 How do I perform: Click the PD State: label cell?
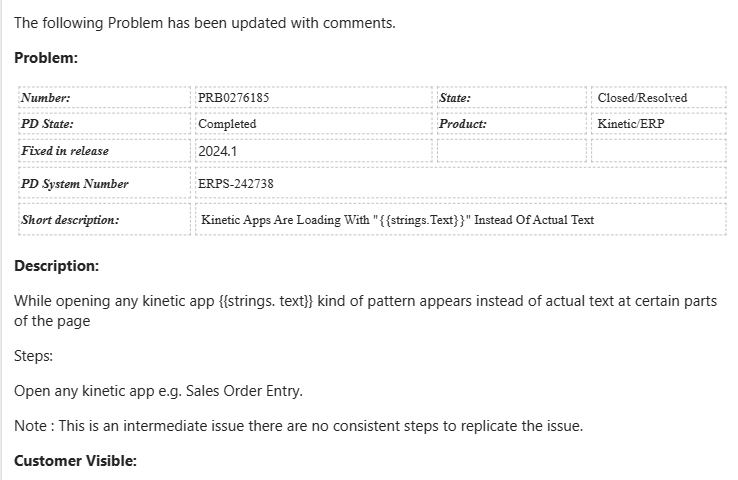(48, 124)
